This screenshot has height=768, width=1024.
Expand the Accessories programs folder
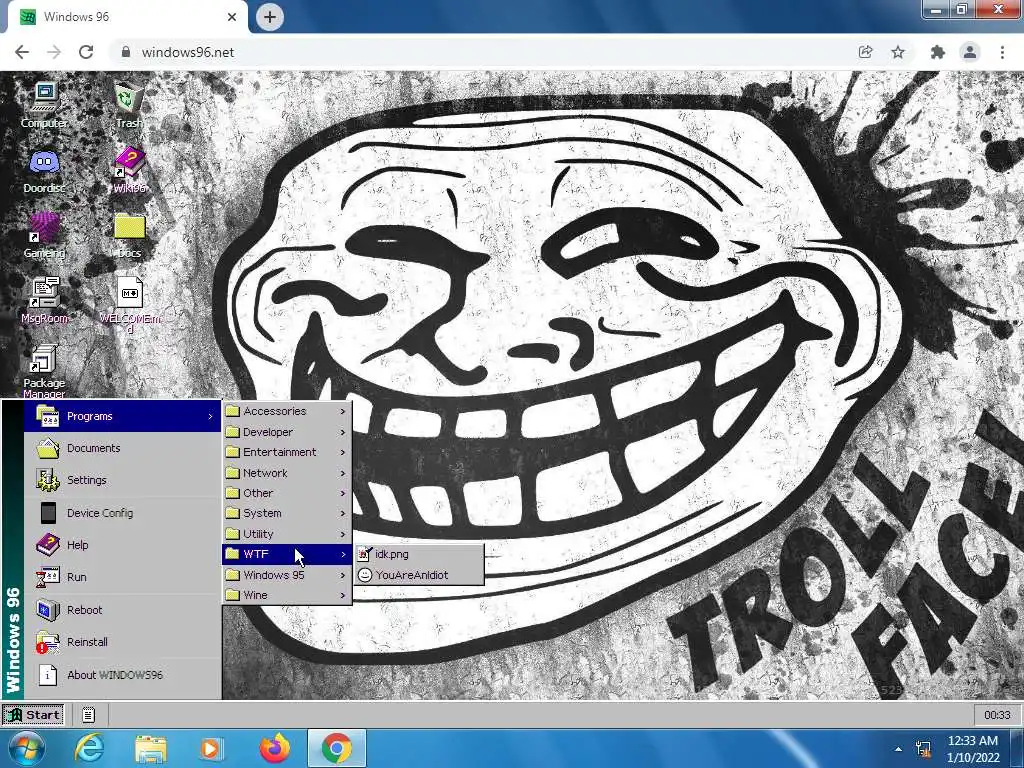tap(287, 411)
